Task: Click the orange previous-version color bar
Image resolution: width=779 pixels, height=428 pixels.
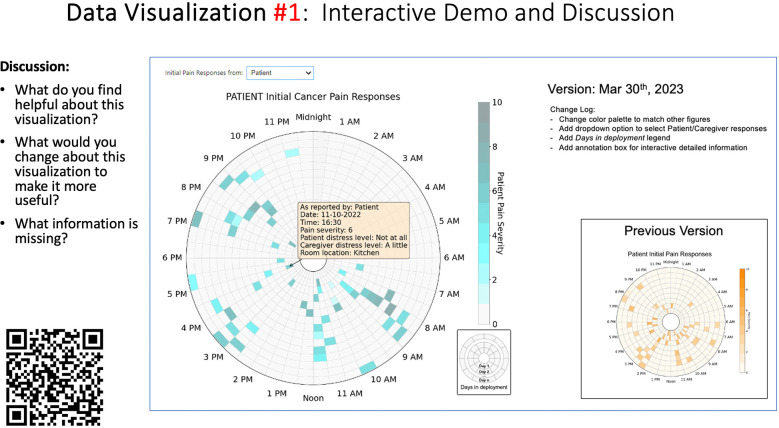Action: point(742,321)
